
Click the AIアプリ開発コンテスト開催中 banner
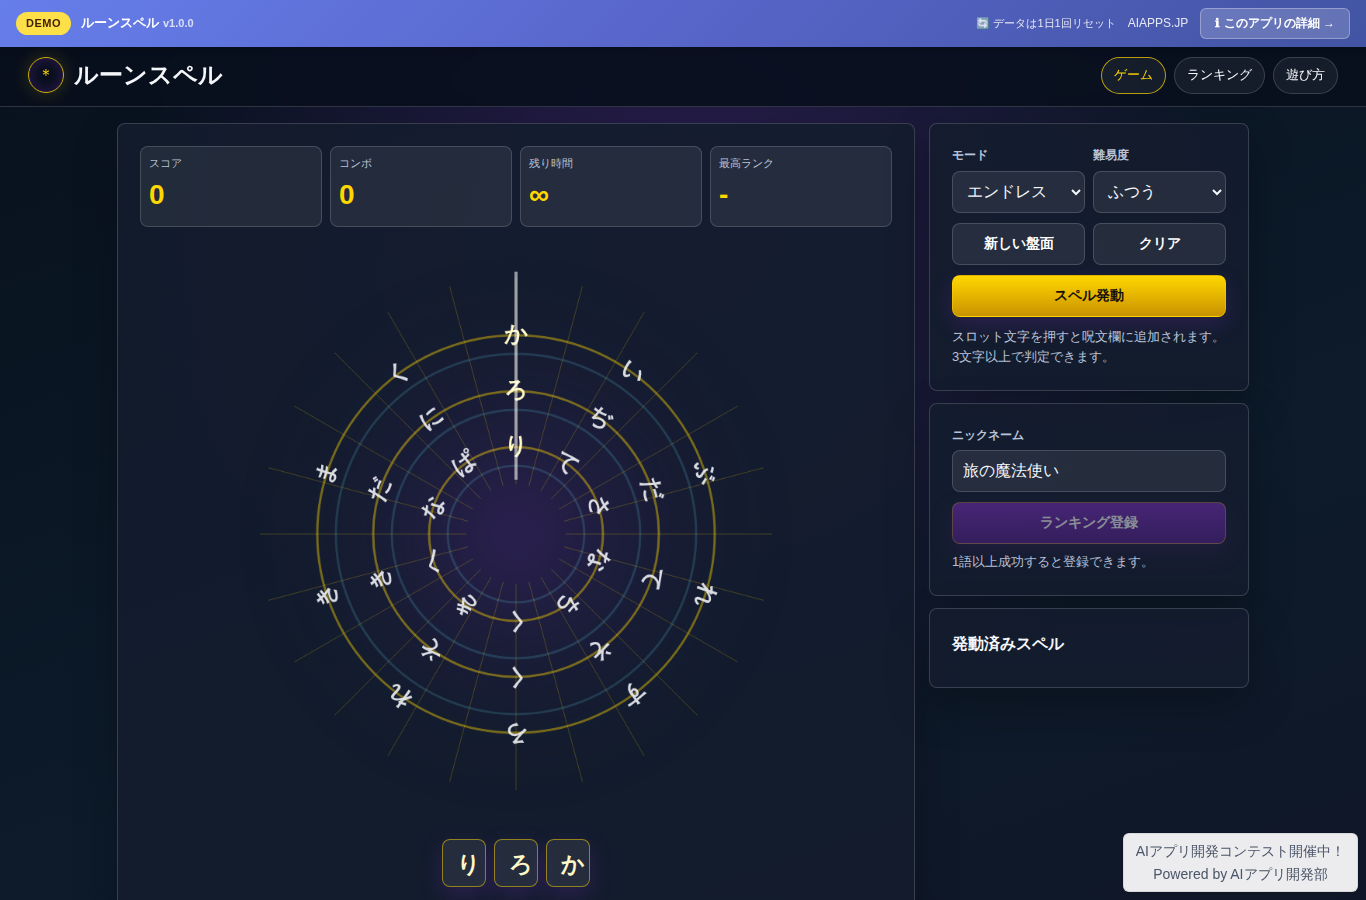1240,862
